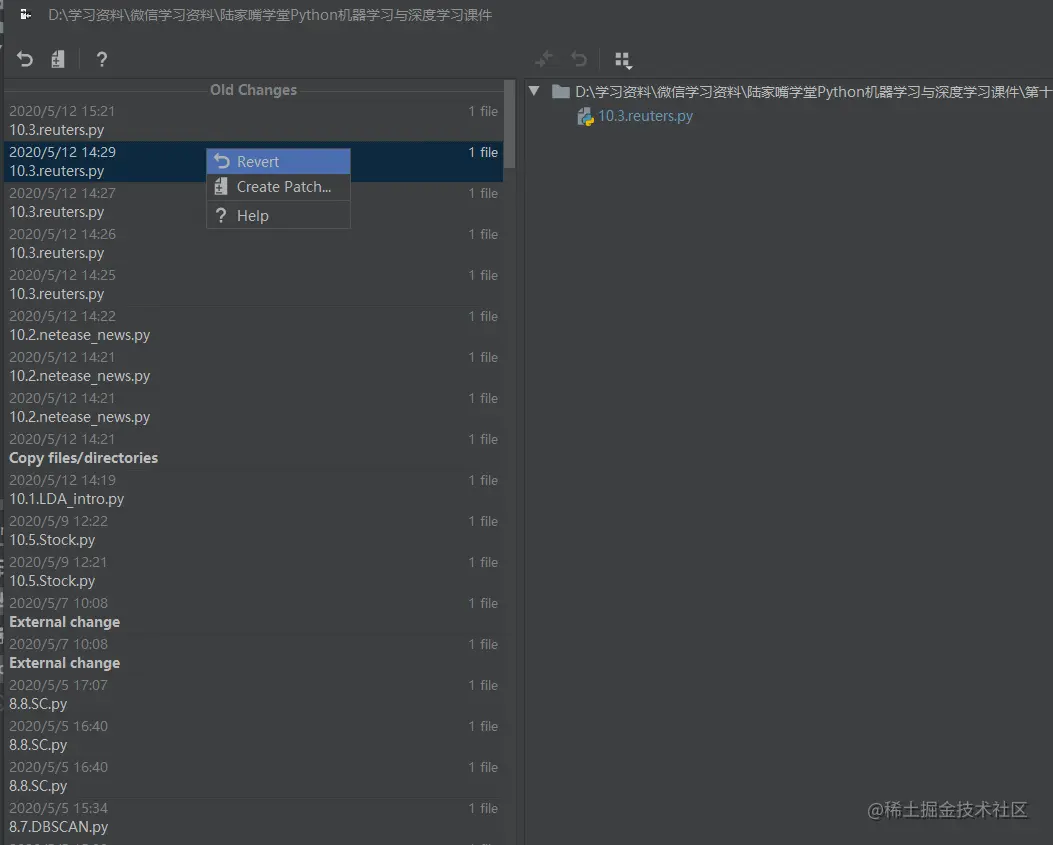Select the 2020/5/12 14:26 10.3.reuters.py revision
The image size is (1053, 845).
(254, 243)
